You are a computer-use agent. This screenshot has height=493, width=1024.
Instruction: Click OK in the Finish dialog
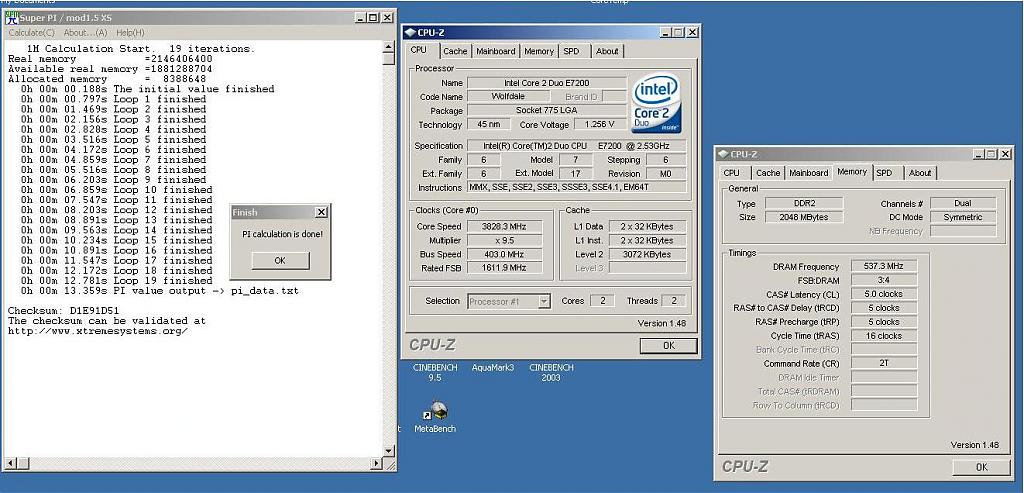pos(280,260)
